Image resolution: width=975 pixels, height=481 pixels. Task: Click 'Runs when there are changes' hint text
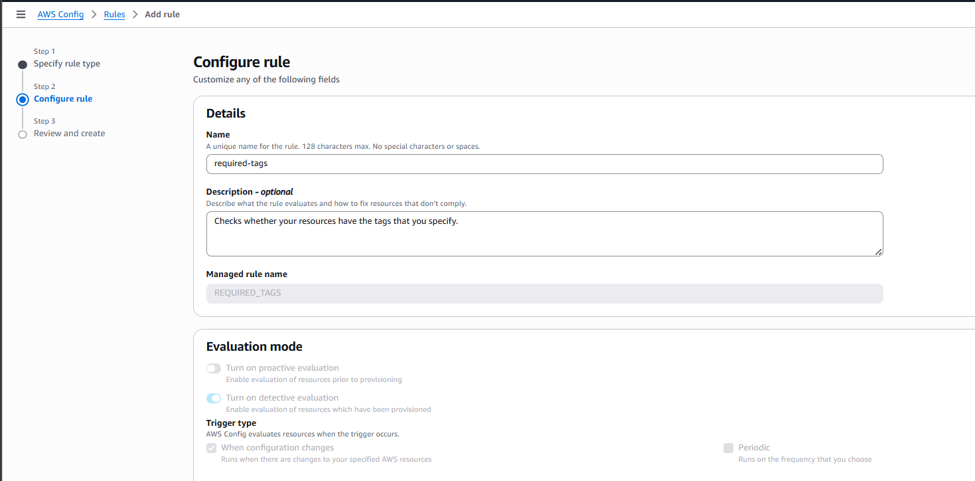click(x=326, y=459)
